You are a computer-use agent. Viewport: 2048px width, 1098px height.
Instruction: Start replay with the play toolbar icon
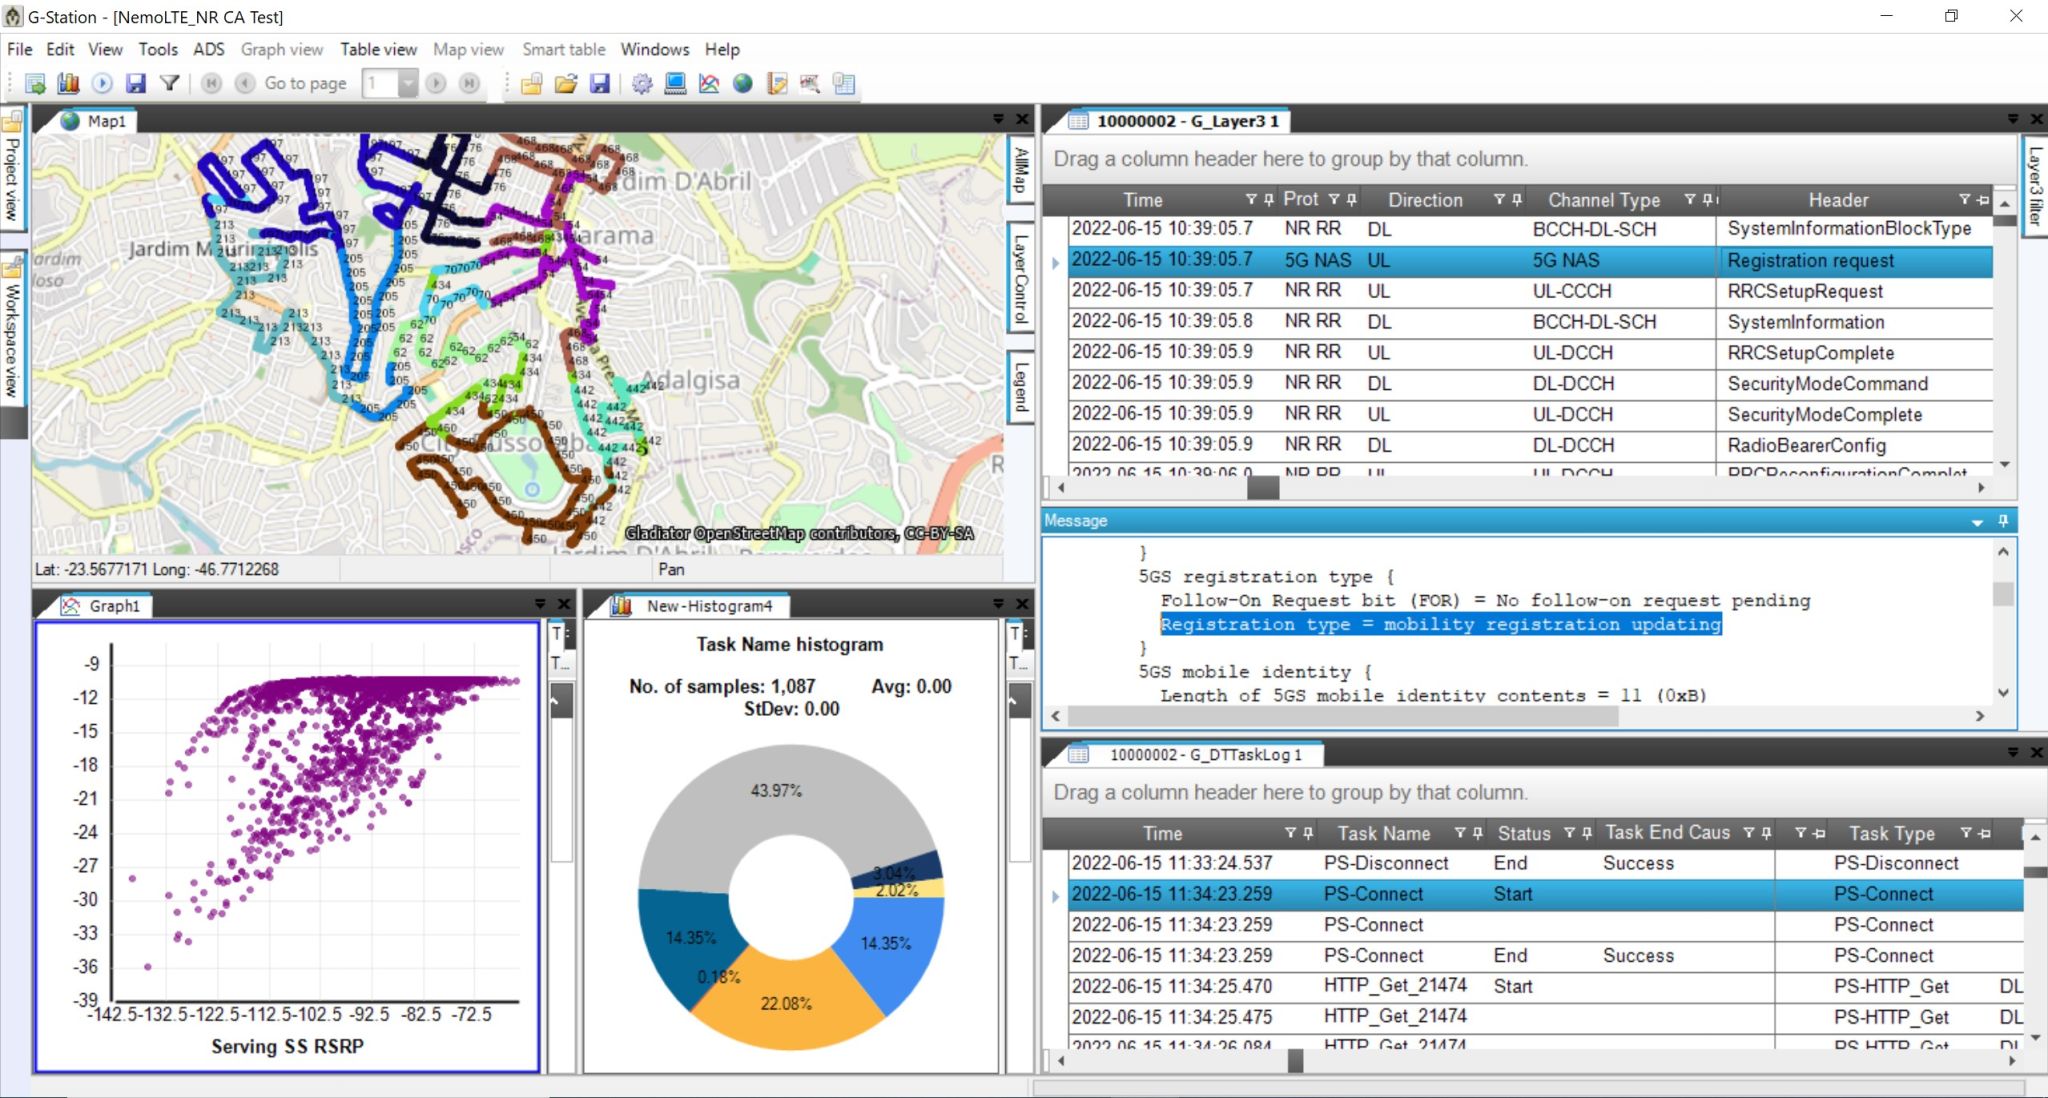point(100,84)
